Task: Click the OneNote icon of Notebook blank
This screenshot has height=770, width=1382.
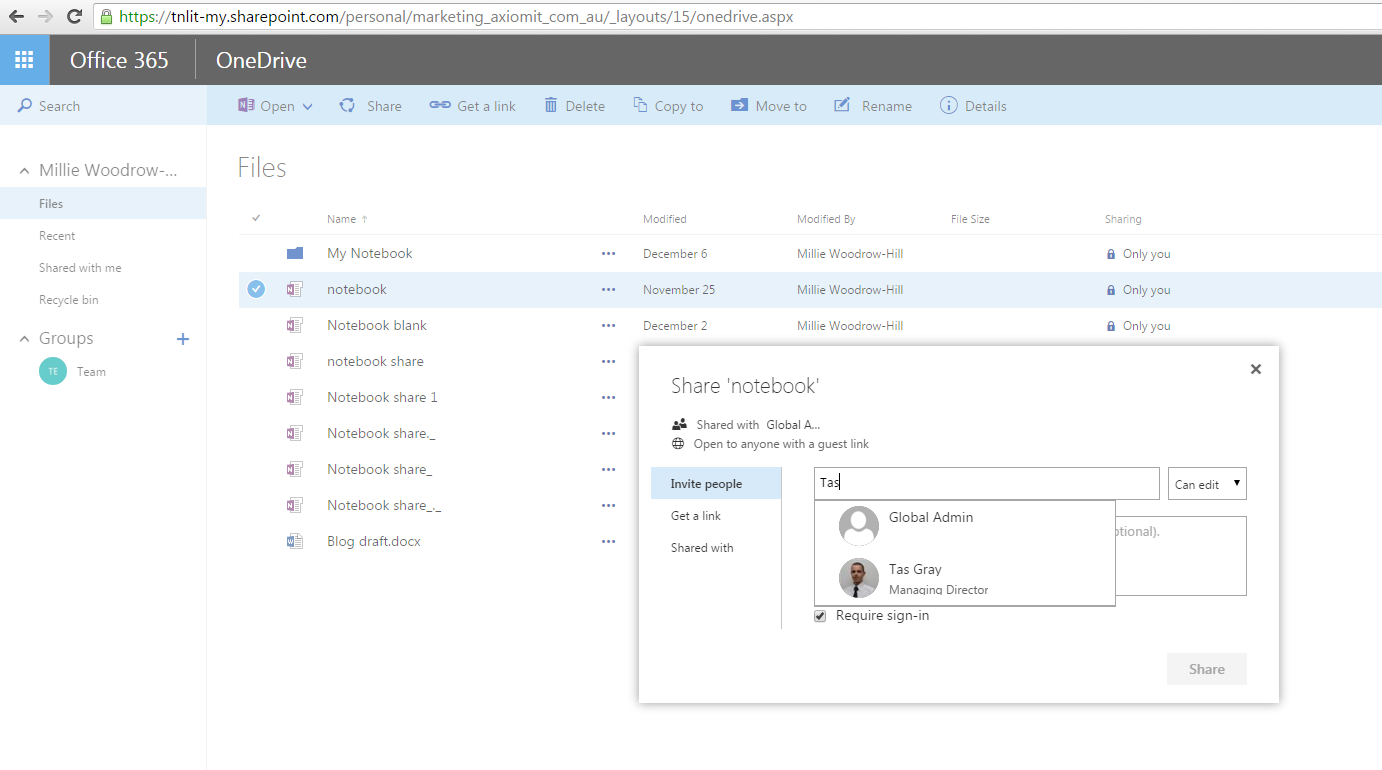Action: pyautogui.click(x=295, y=325)
